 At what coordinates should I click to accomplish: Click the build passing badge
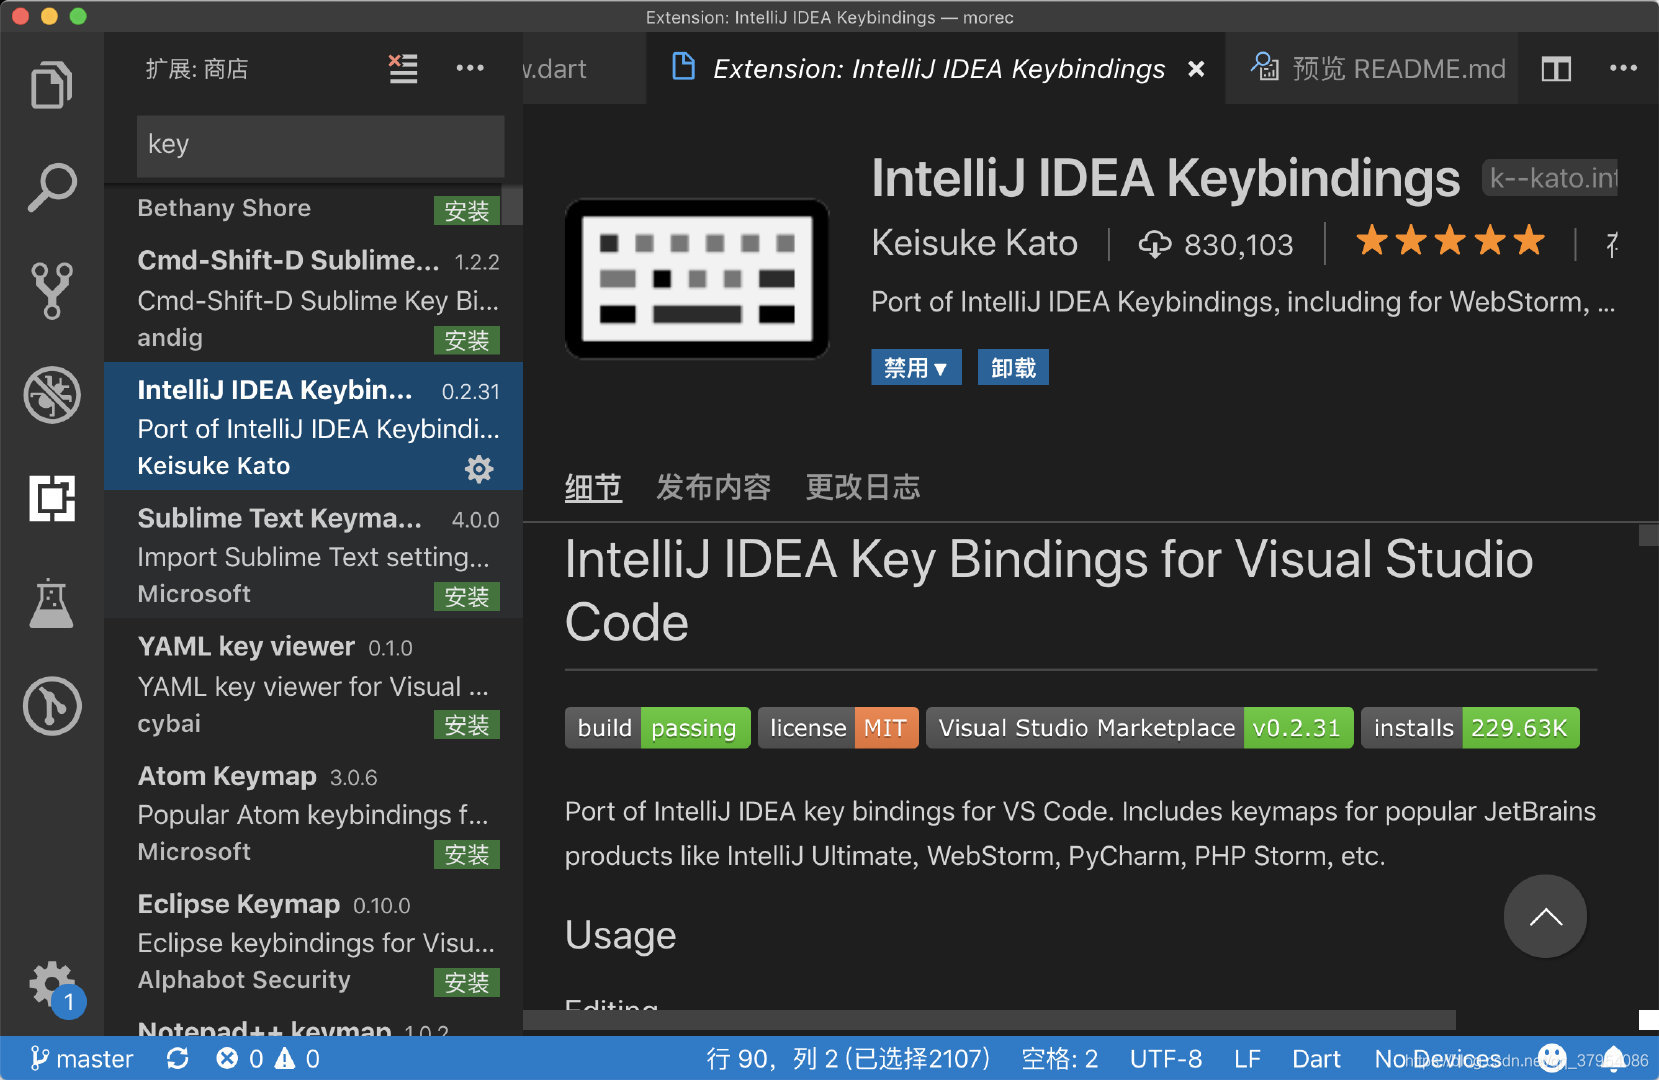[658, 728]
